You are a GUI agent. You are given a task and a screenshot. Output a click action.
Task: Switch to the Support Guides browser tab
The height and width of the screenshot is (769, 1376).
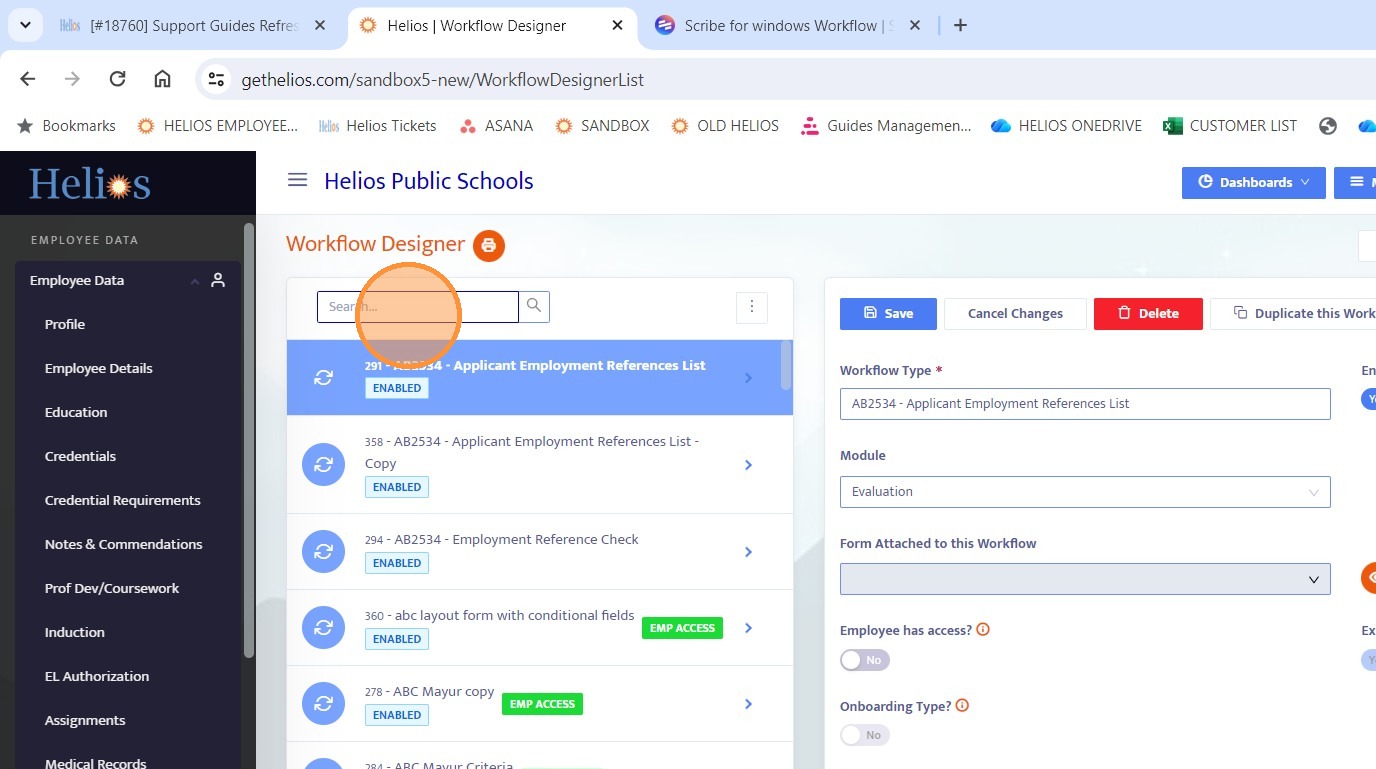[194, 25]
